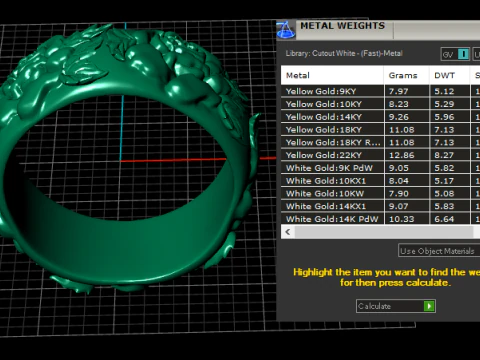This screenshot has height=360, width=480.
Task: Click the 6.64 DWT cell
Action: pos(449,219)
